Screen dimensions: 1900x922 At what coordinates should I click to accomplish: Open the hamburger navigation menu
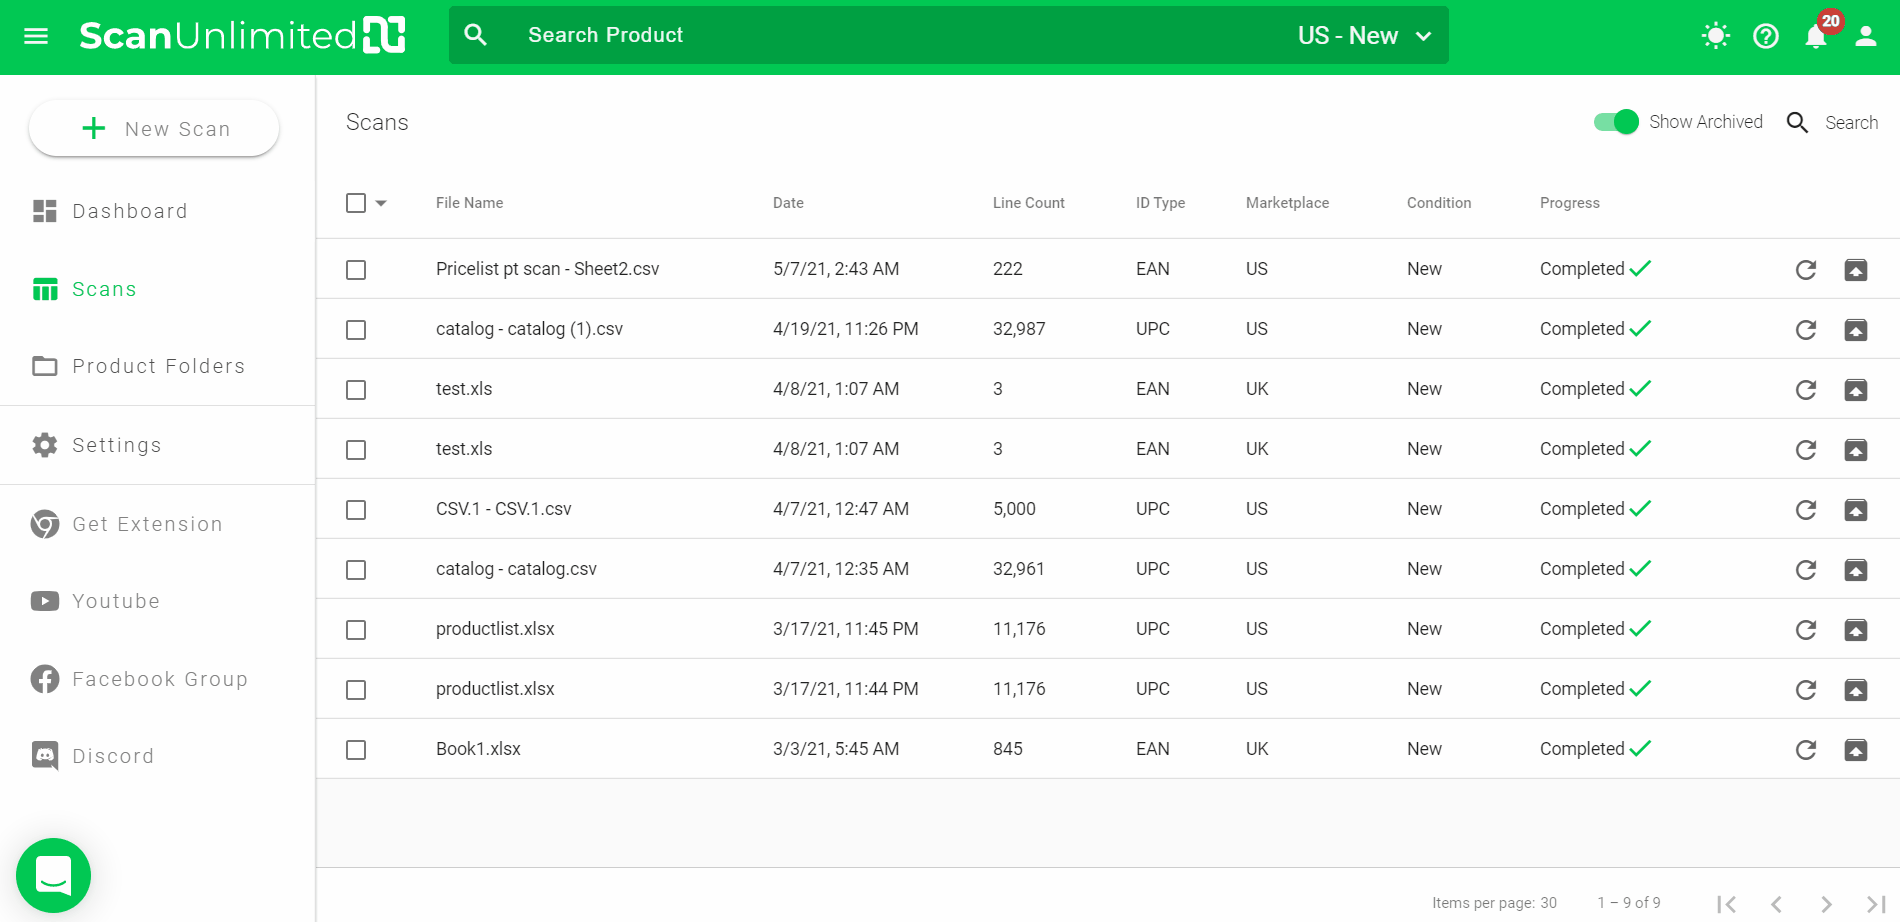pyautogui.click(x=36, y=36)
